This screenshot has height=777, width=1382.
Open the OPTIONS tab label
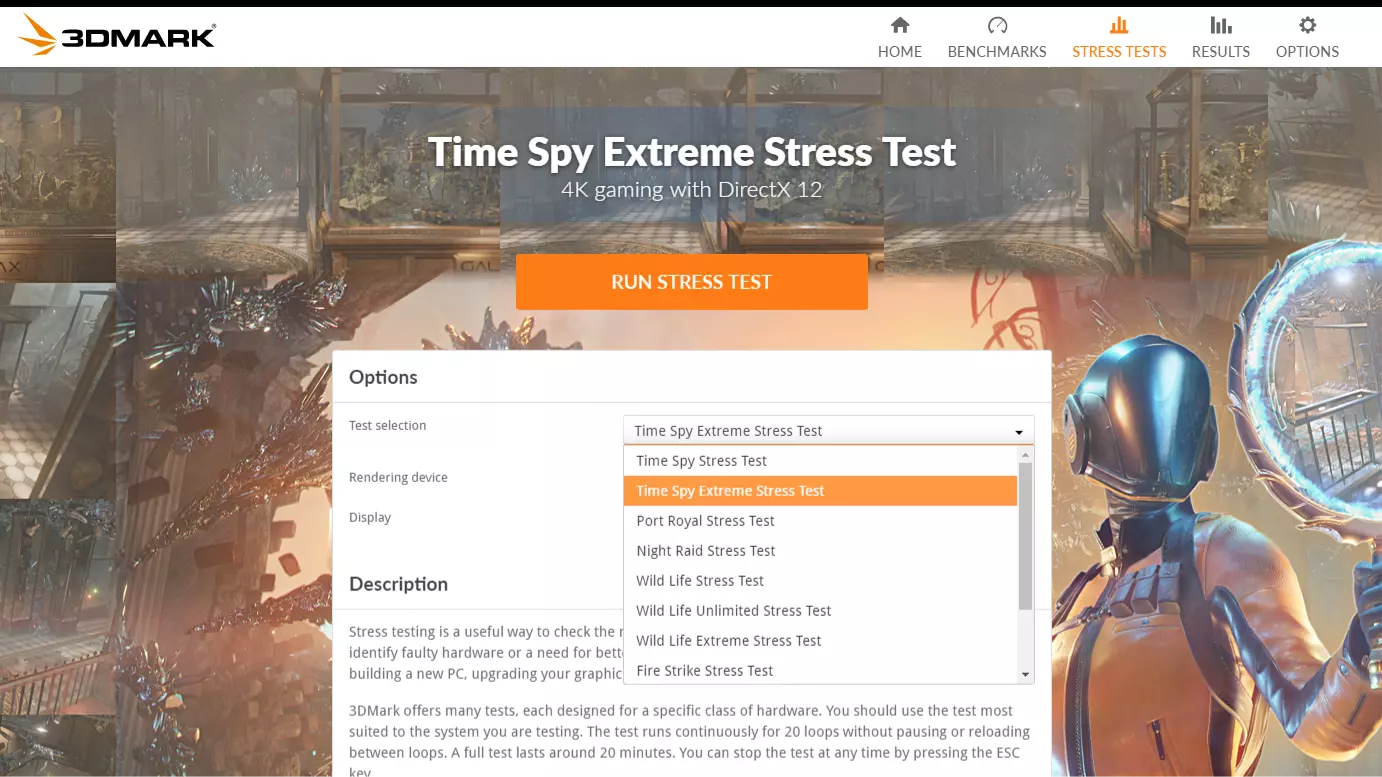tap(1307, 52)
